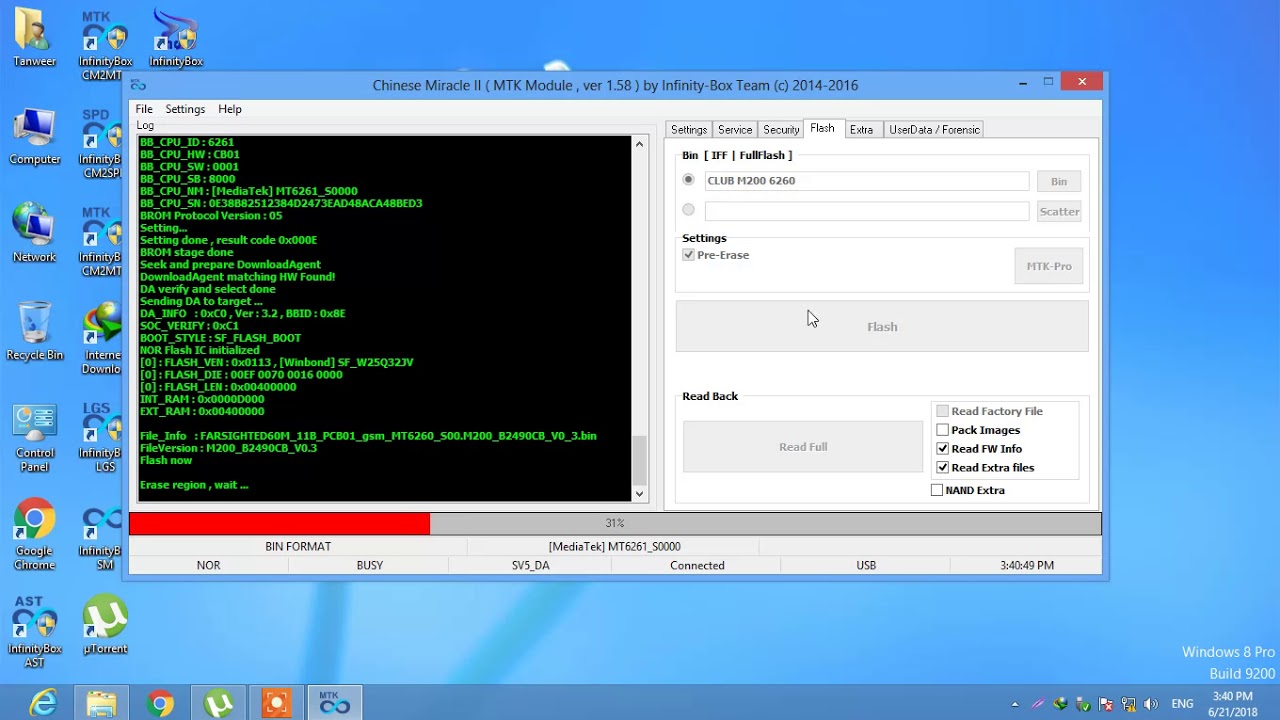Image resolution: width=1280 pixels, height=720 pixels.
Task: Switch to µTorrent in the taskbar
Action: [218, 704]
